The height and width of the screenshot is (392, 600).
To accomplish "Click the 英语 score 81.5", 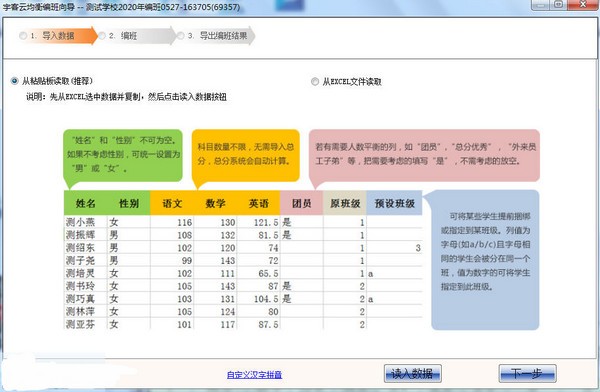I will tap(268, 235).
